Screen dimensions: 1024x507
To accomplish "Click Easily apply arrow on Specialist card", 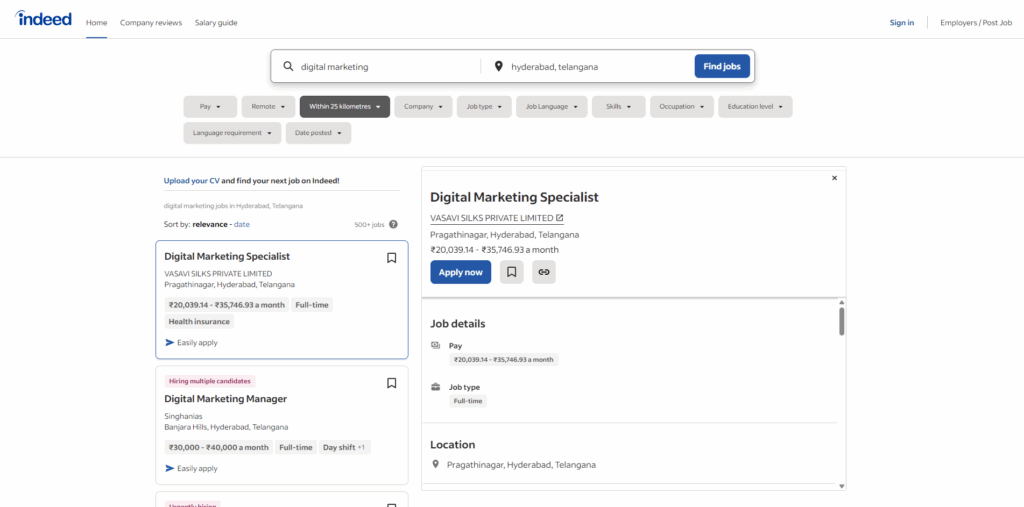I will [x=170, y=342].
